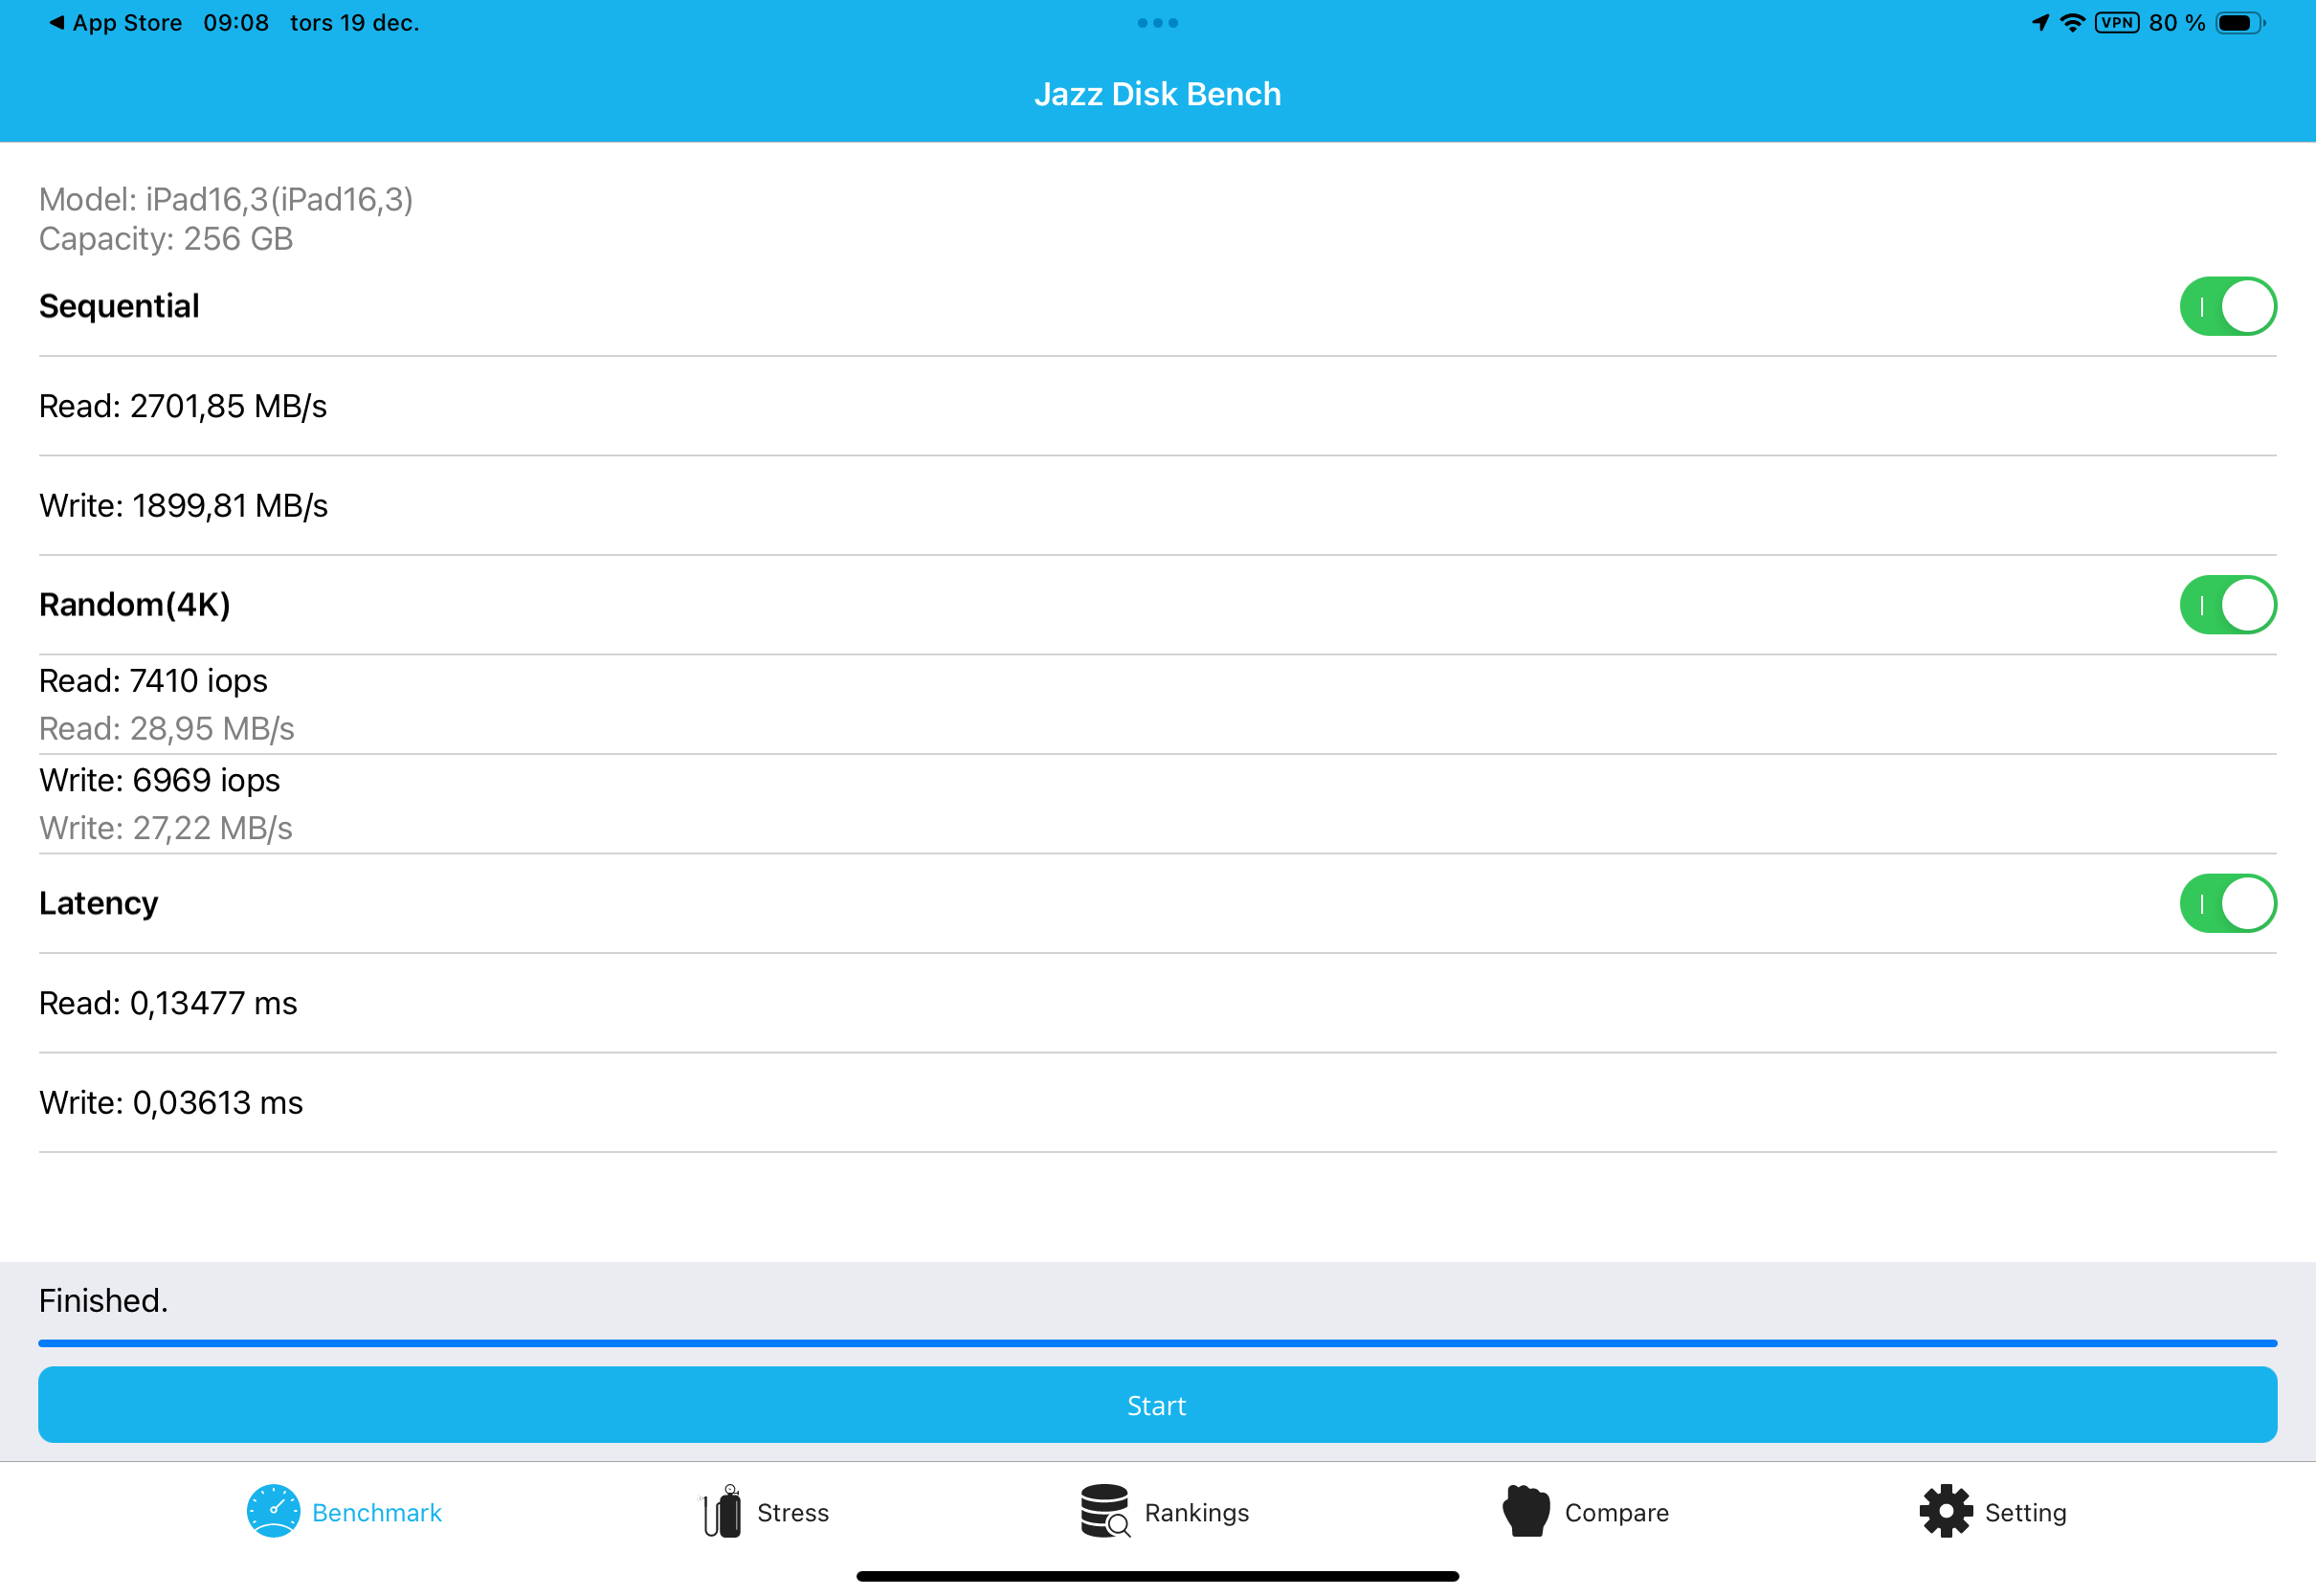Disable the Sequential test toggle
The image size is (2316, 1596).
click(2228, 306)
